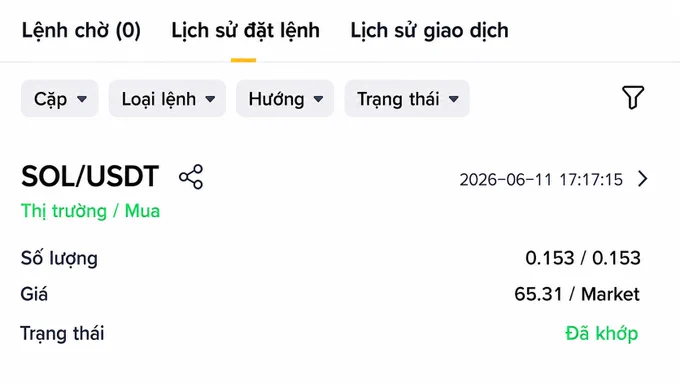The image size is (680, 383).
Task: Expand the Cặp dropdown filter
Action: pos(60,98)
